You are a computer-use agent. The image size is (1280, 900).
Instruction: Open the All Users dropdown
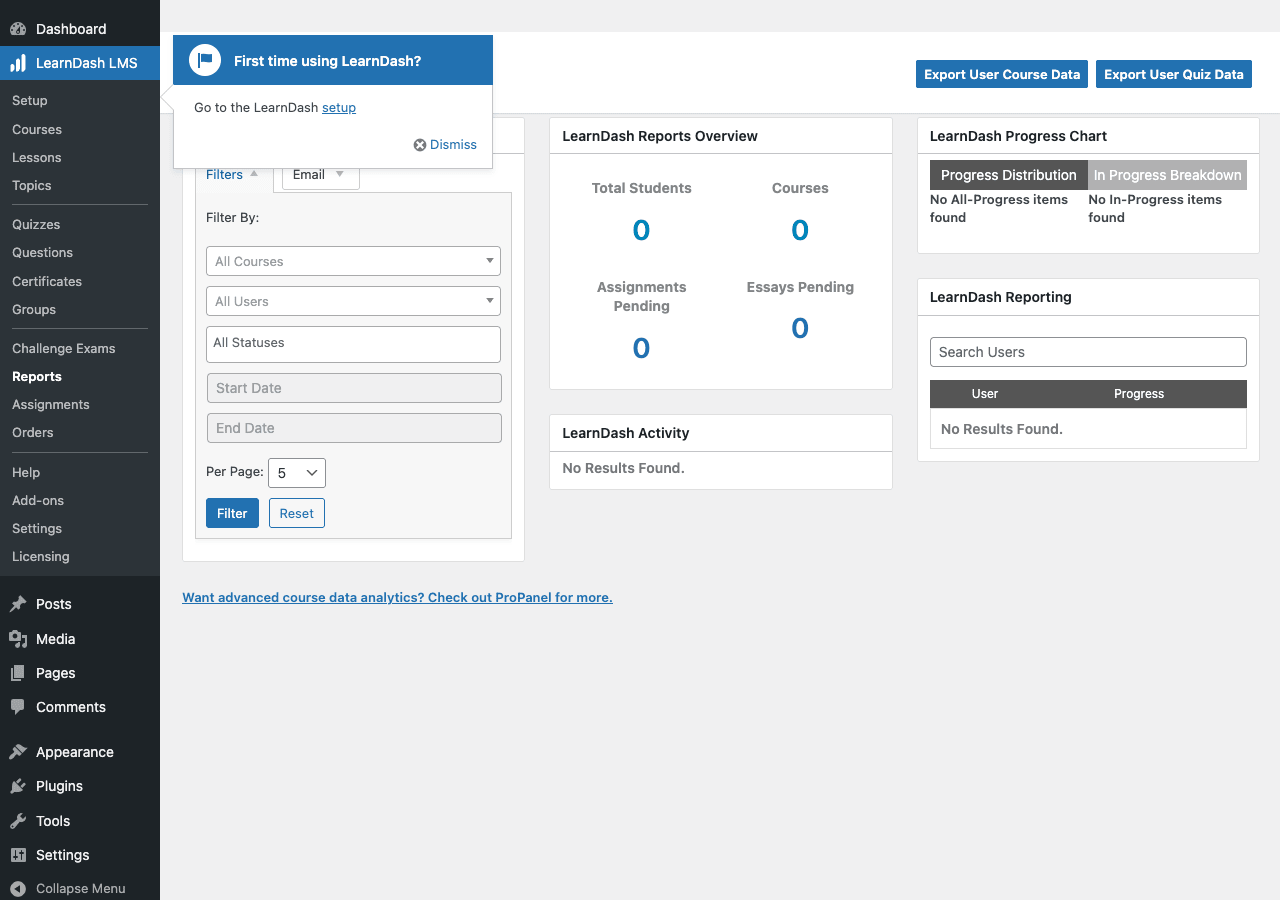353,301
